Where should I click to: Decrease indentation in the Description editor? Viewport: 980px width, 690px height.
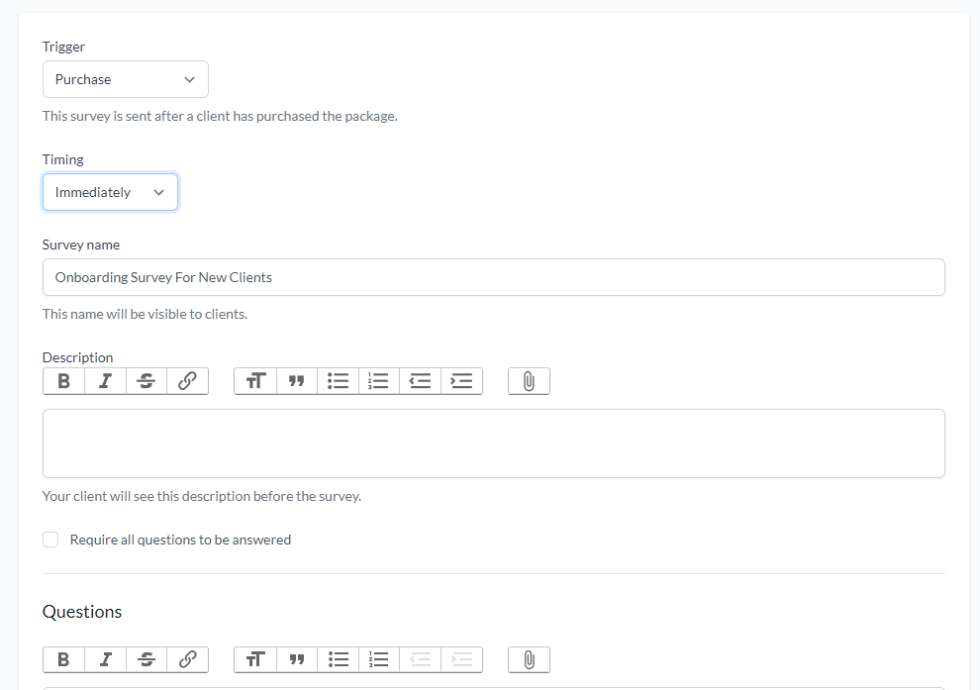pos(420,380)
